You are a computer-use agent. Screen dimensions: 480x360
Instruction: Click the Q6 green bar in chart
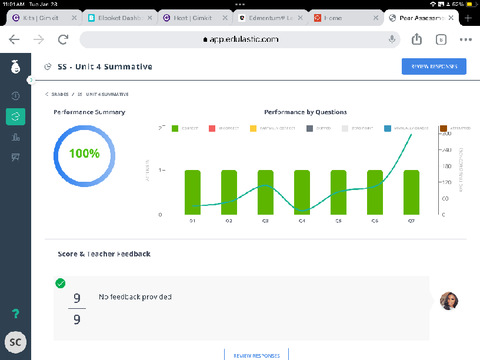click(375, 192)
